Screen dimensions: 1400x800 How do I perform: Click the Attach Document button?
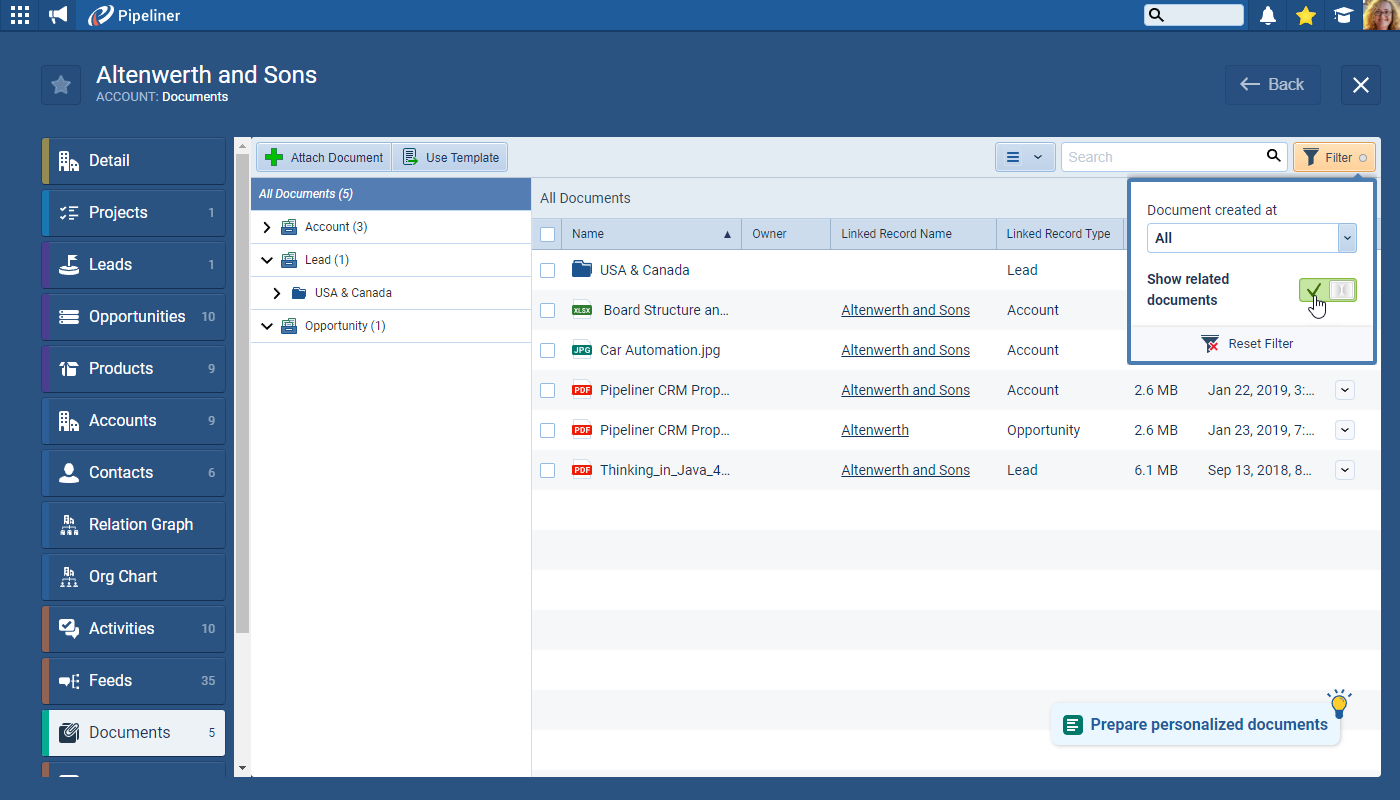tap(324, 157)
